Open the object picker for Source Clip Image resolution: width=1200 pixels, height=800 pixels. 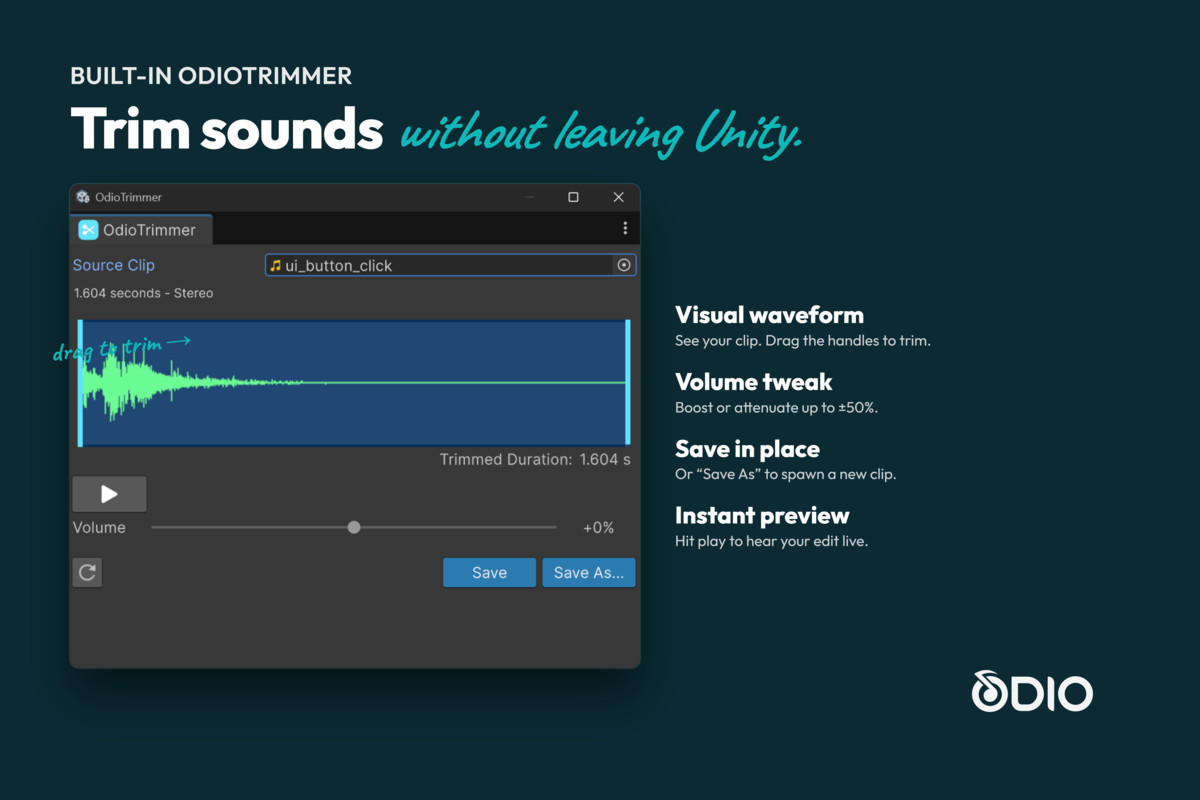coord(624,265)
